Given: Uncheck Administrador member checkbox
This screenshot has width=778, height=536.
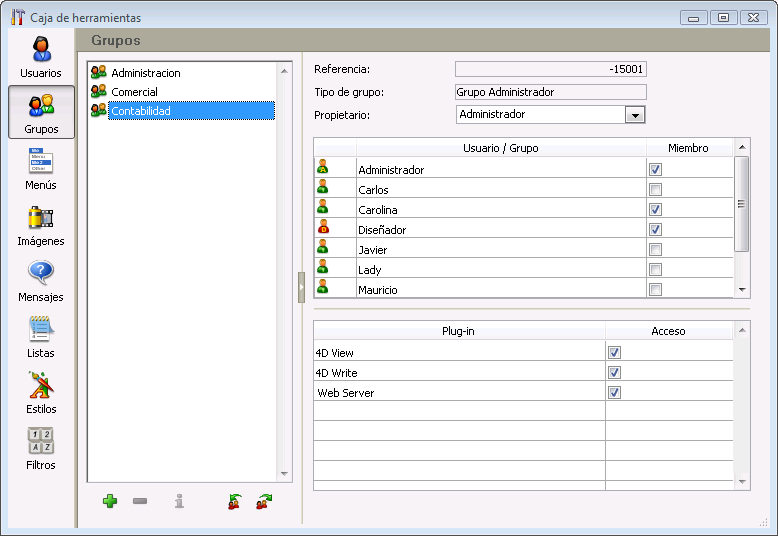Looking at the screenshot, I should pyautogui.click(x=655, y=170).
